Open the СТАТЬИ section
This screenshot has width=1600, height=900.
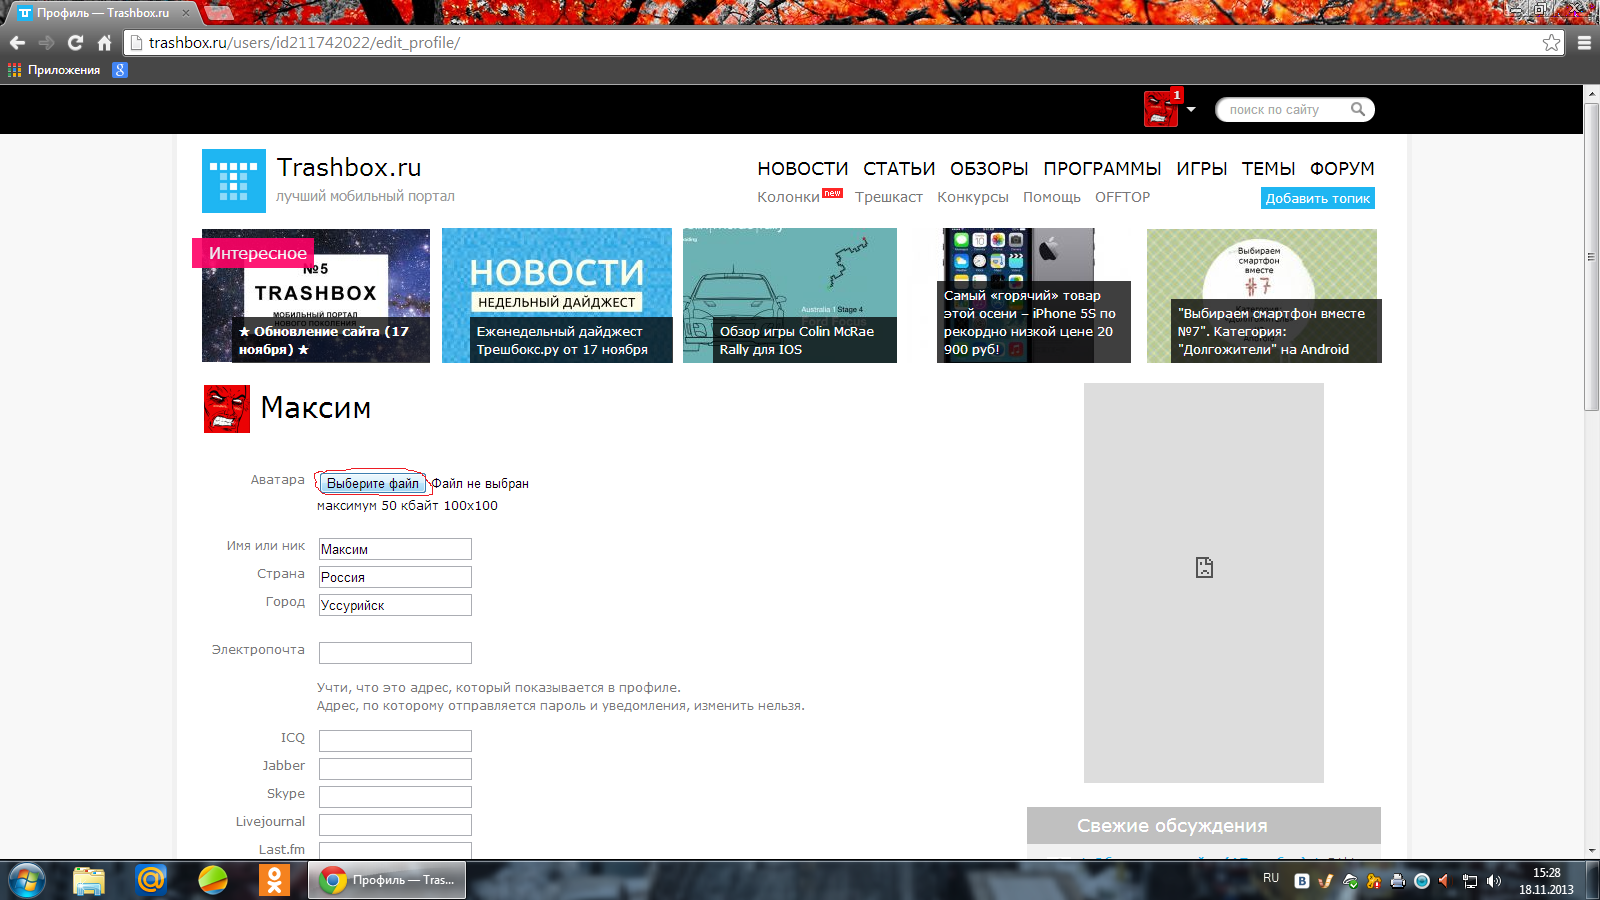point(899,169)
